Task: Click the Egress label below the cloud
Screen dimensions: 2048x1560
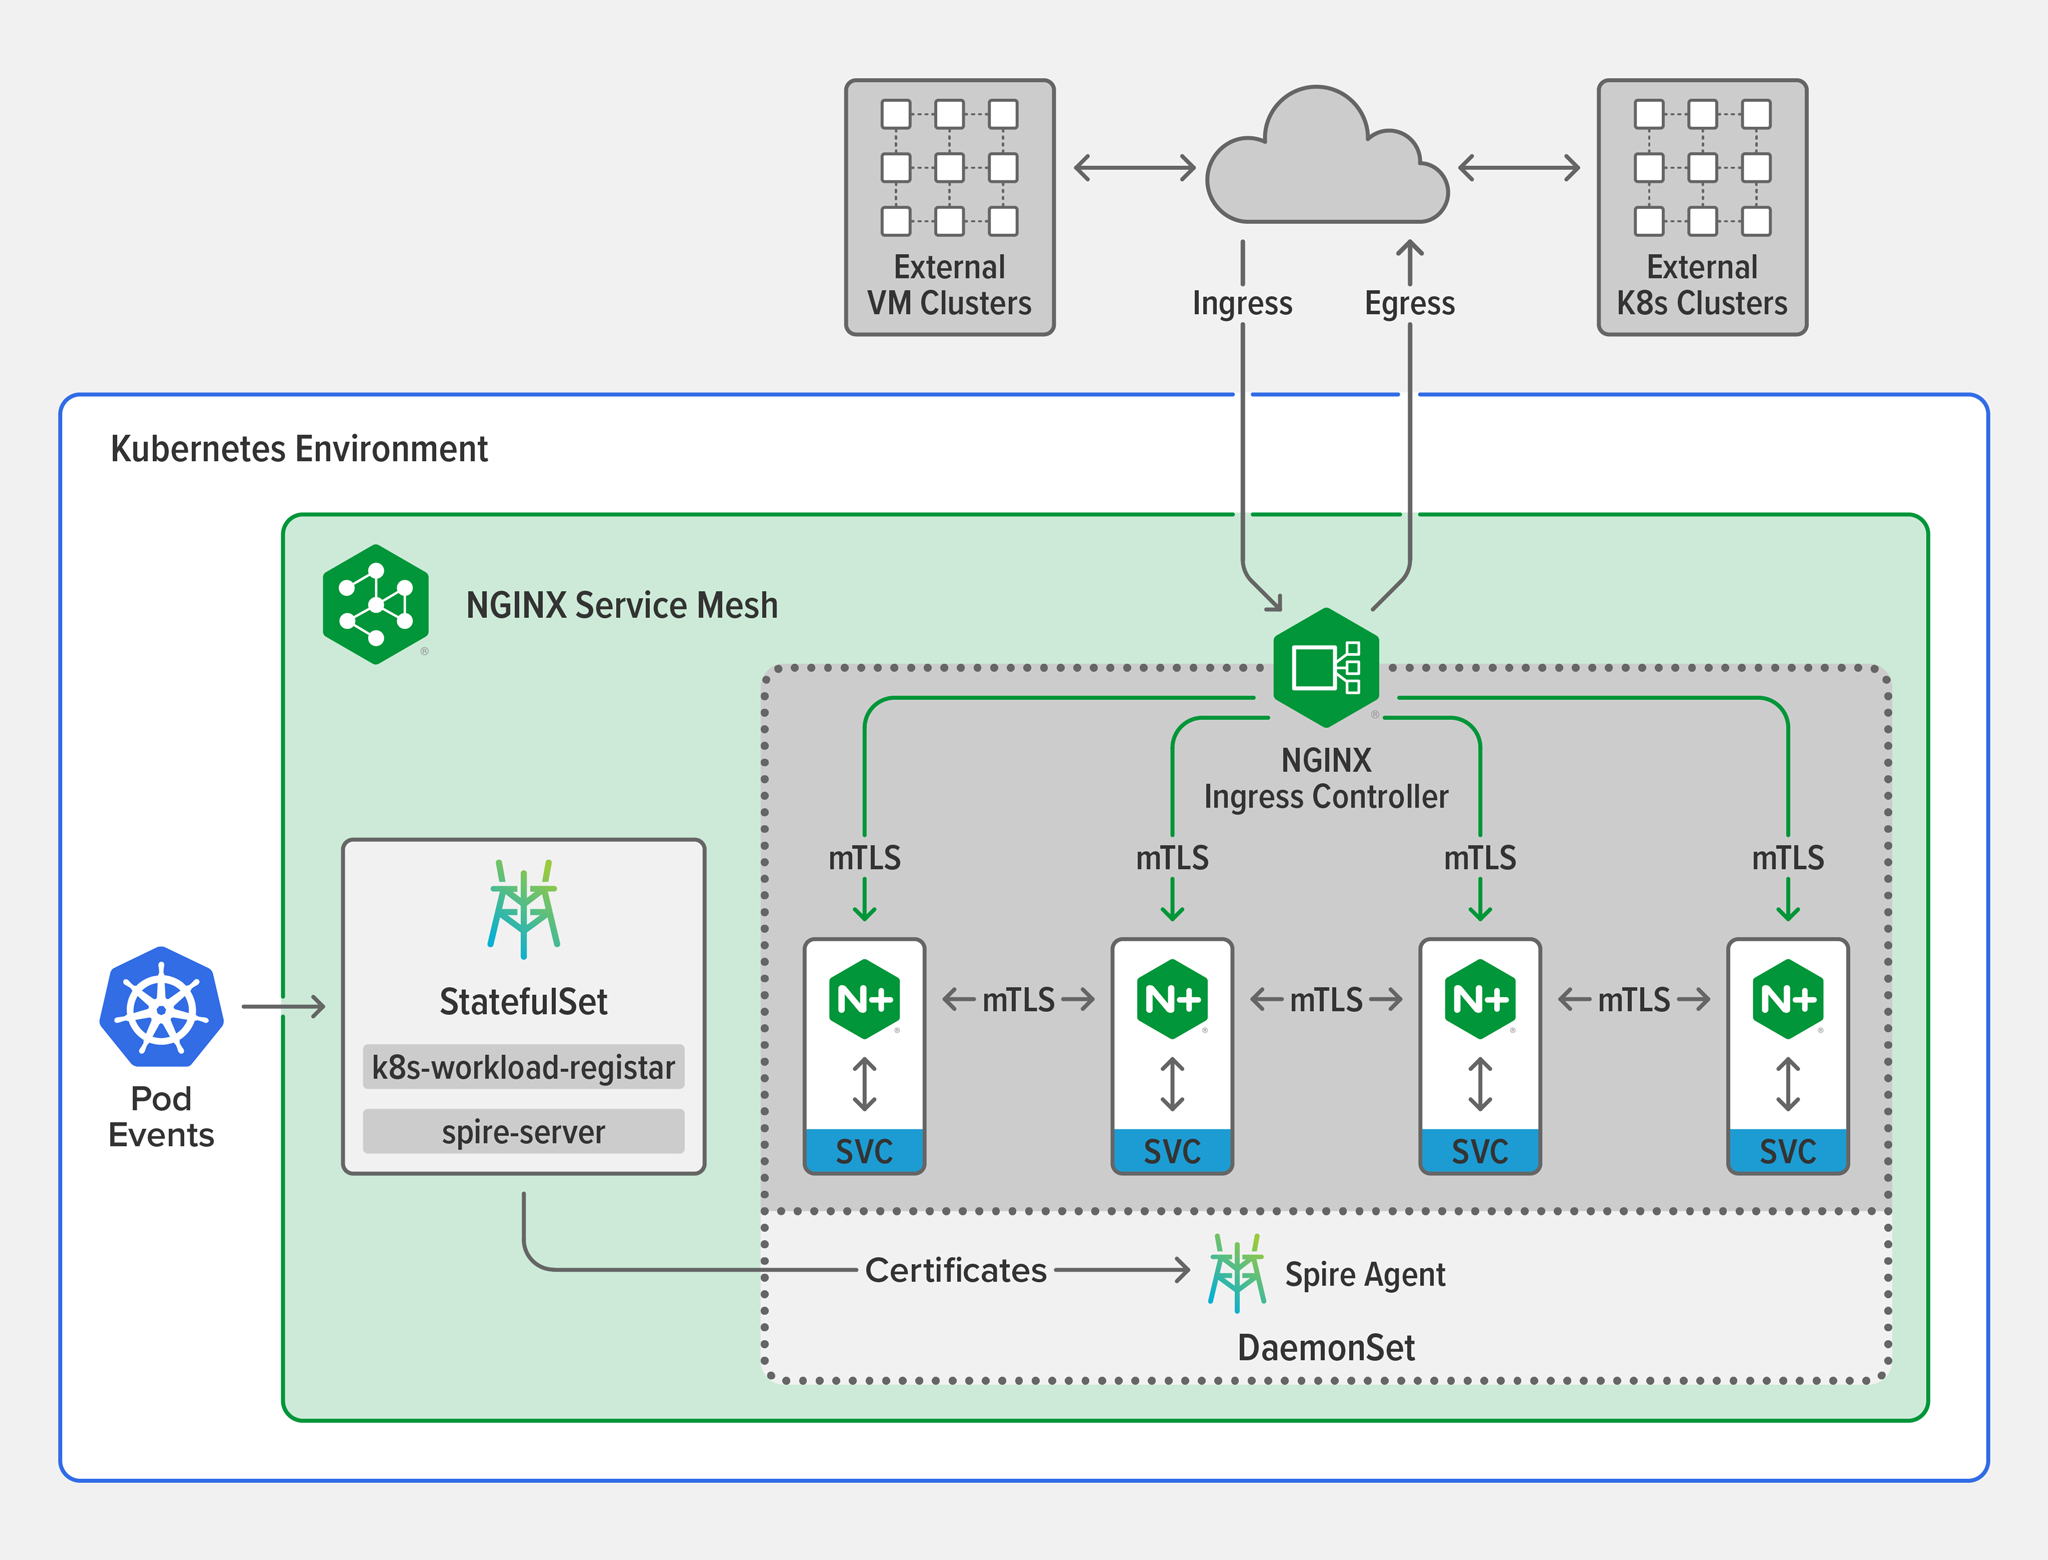Action: tap(1409, 303)
